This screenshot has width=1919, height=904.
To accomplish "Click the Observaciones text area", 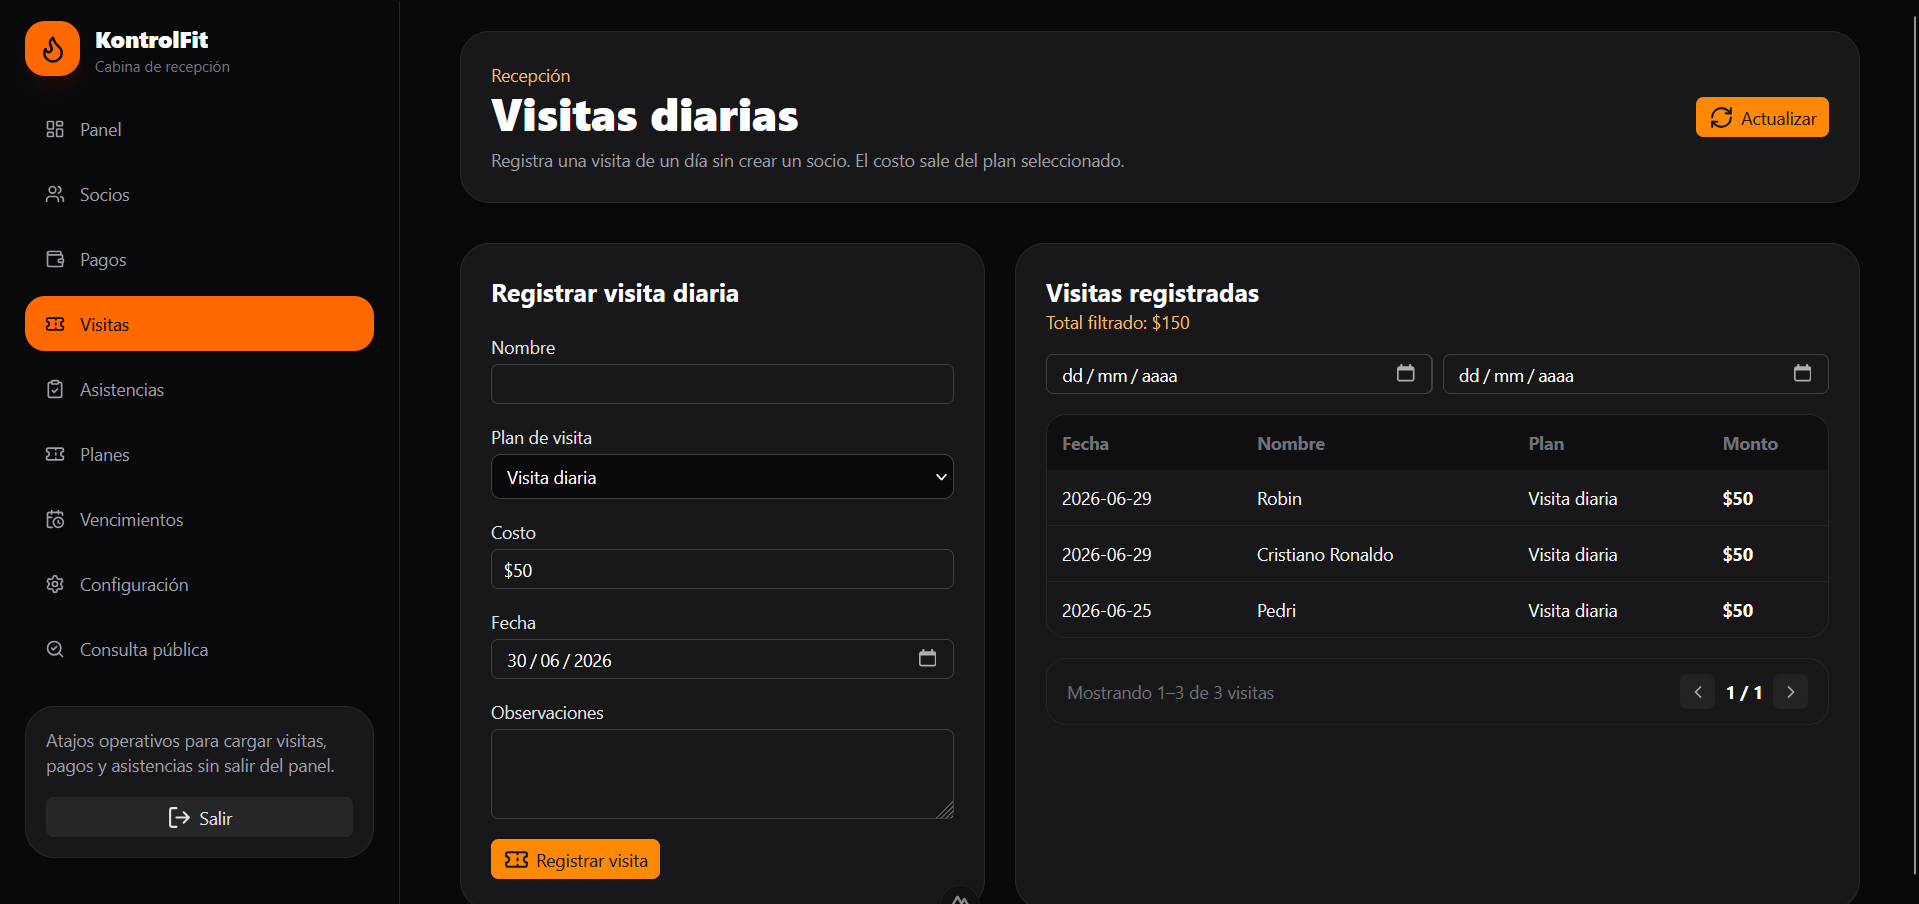I will tap(722, 774).
